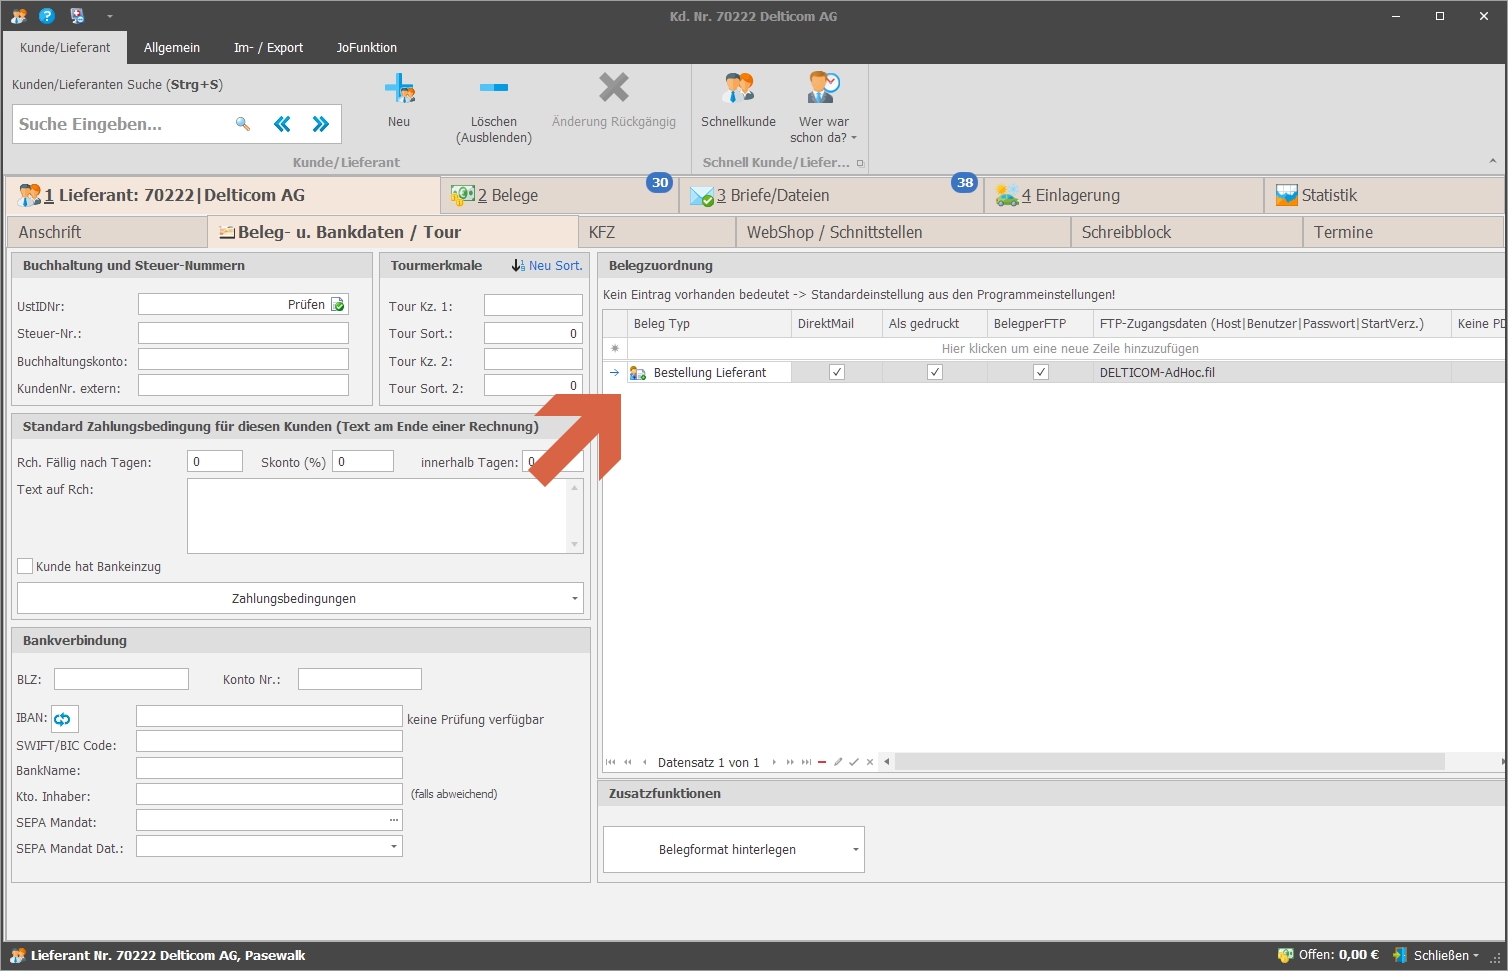Expand Schnell Kunde/Liefer group dialog launcher
1508x971 pixels.
pyautogui.click(x=860, y=163)
